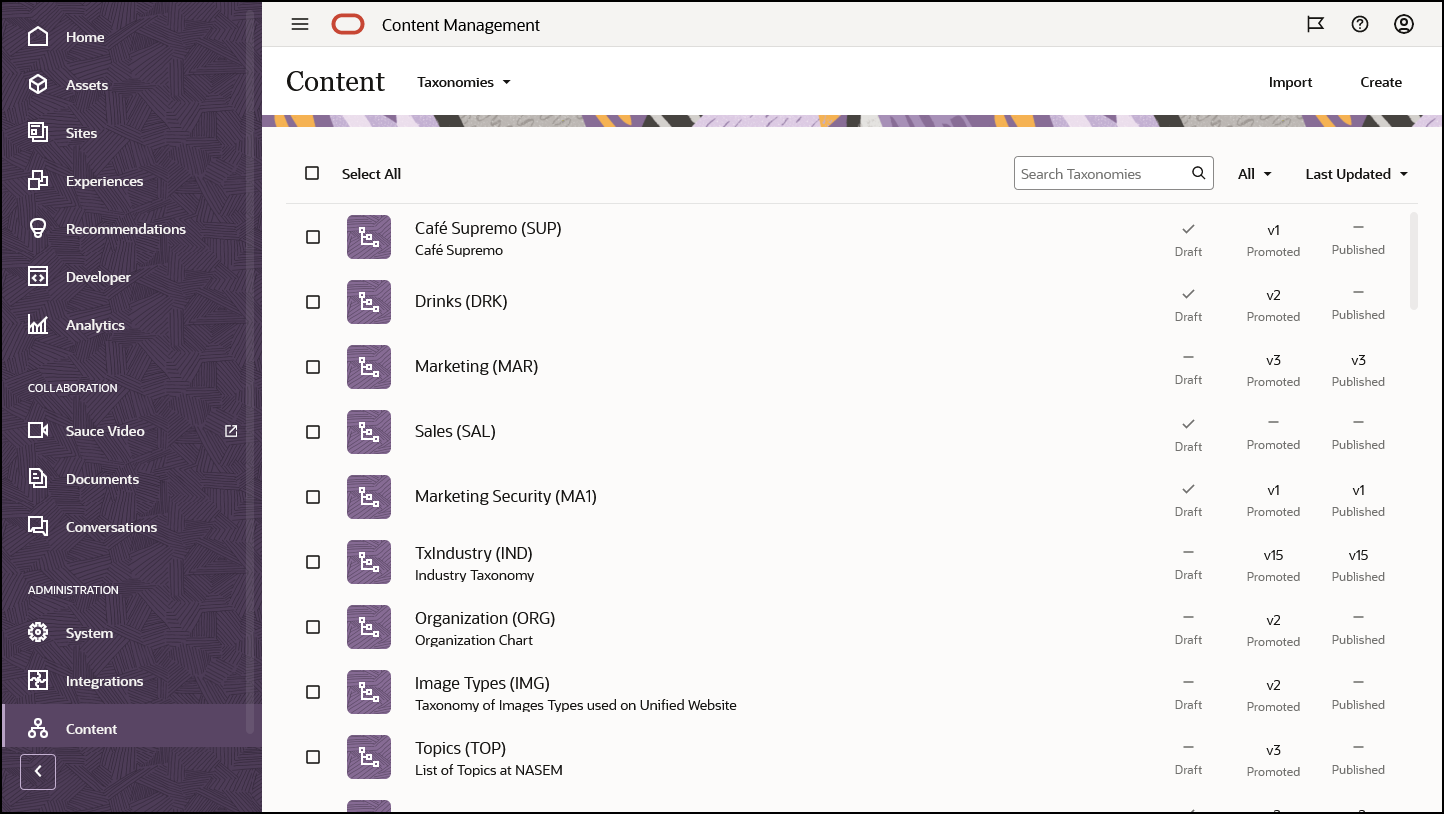The image size is (1444, 814).
Task: Tick the Sales (SAL) checkbox
Action: pos(313,432)
